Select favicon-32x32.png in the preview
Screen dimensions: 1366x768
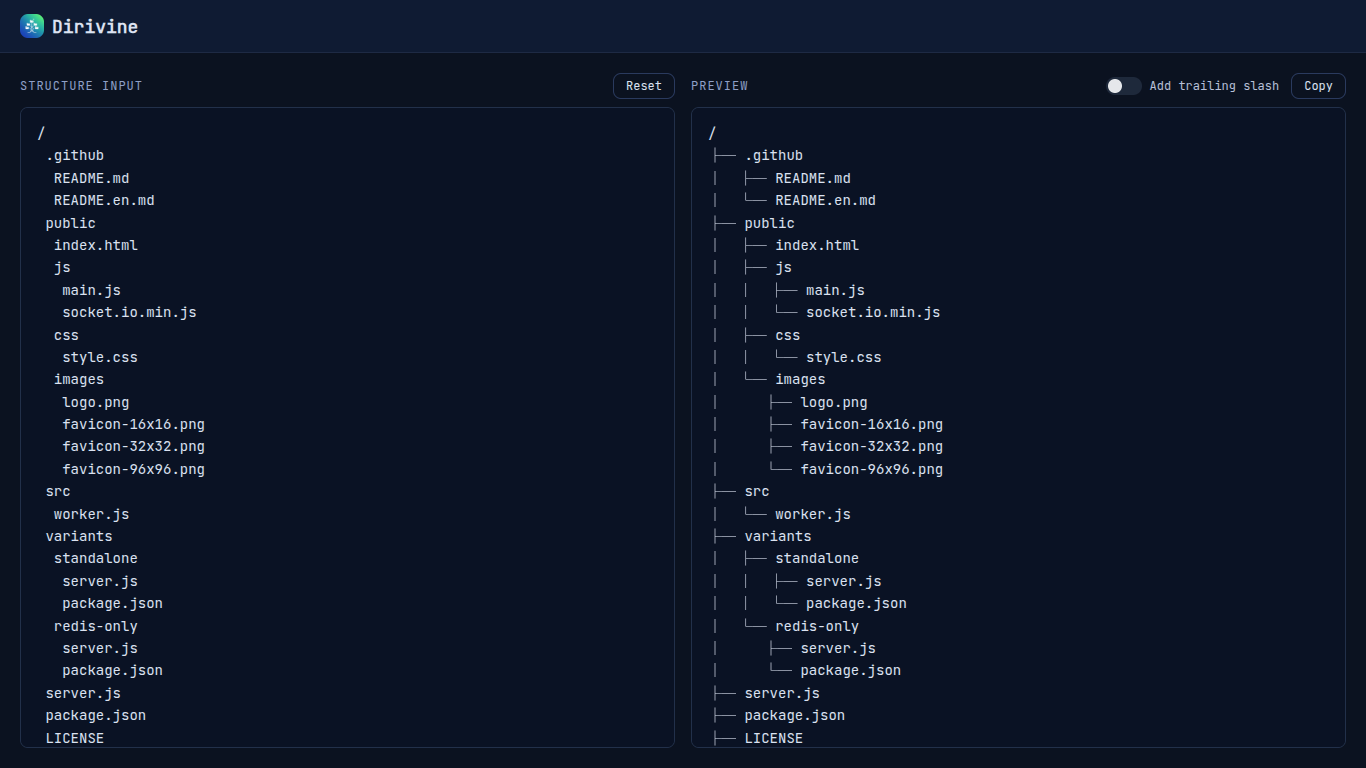point(872,446)
